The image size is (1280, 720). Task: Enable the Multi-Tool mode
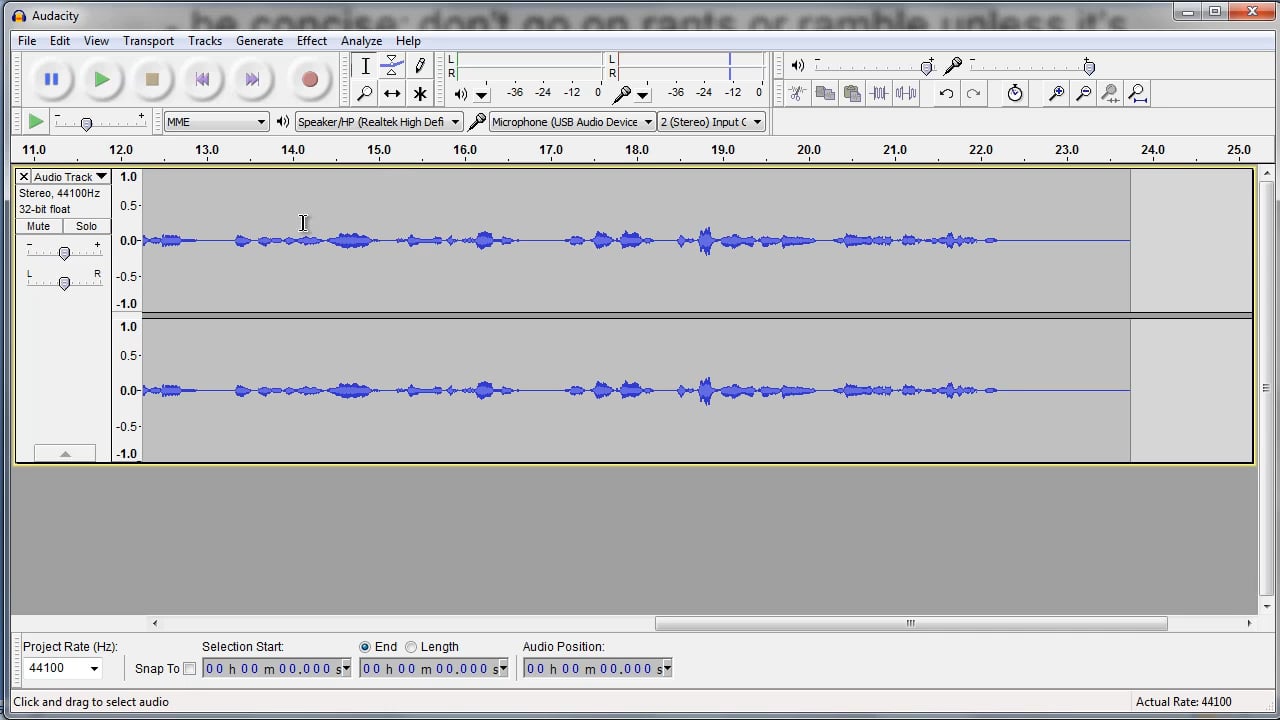420,93
